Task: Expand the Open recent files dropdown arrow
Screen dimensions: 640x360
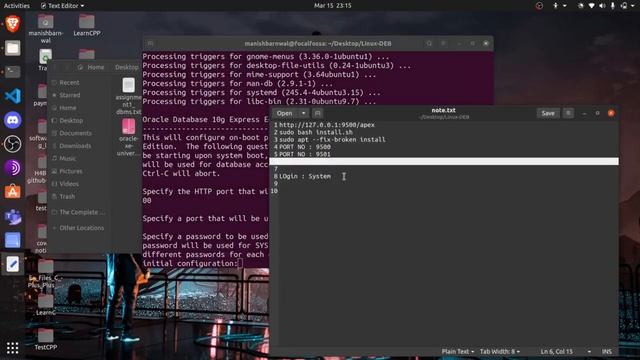Action: pos(304,113)
